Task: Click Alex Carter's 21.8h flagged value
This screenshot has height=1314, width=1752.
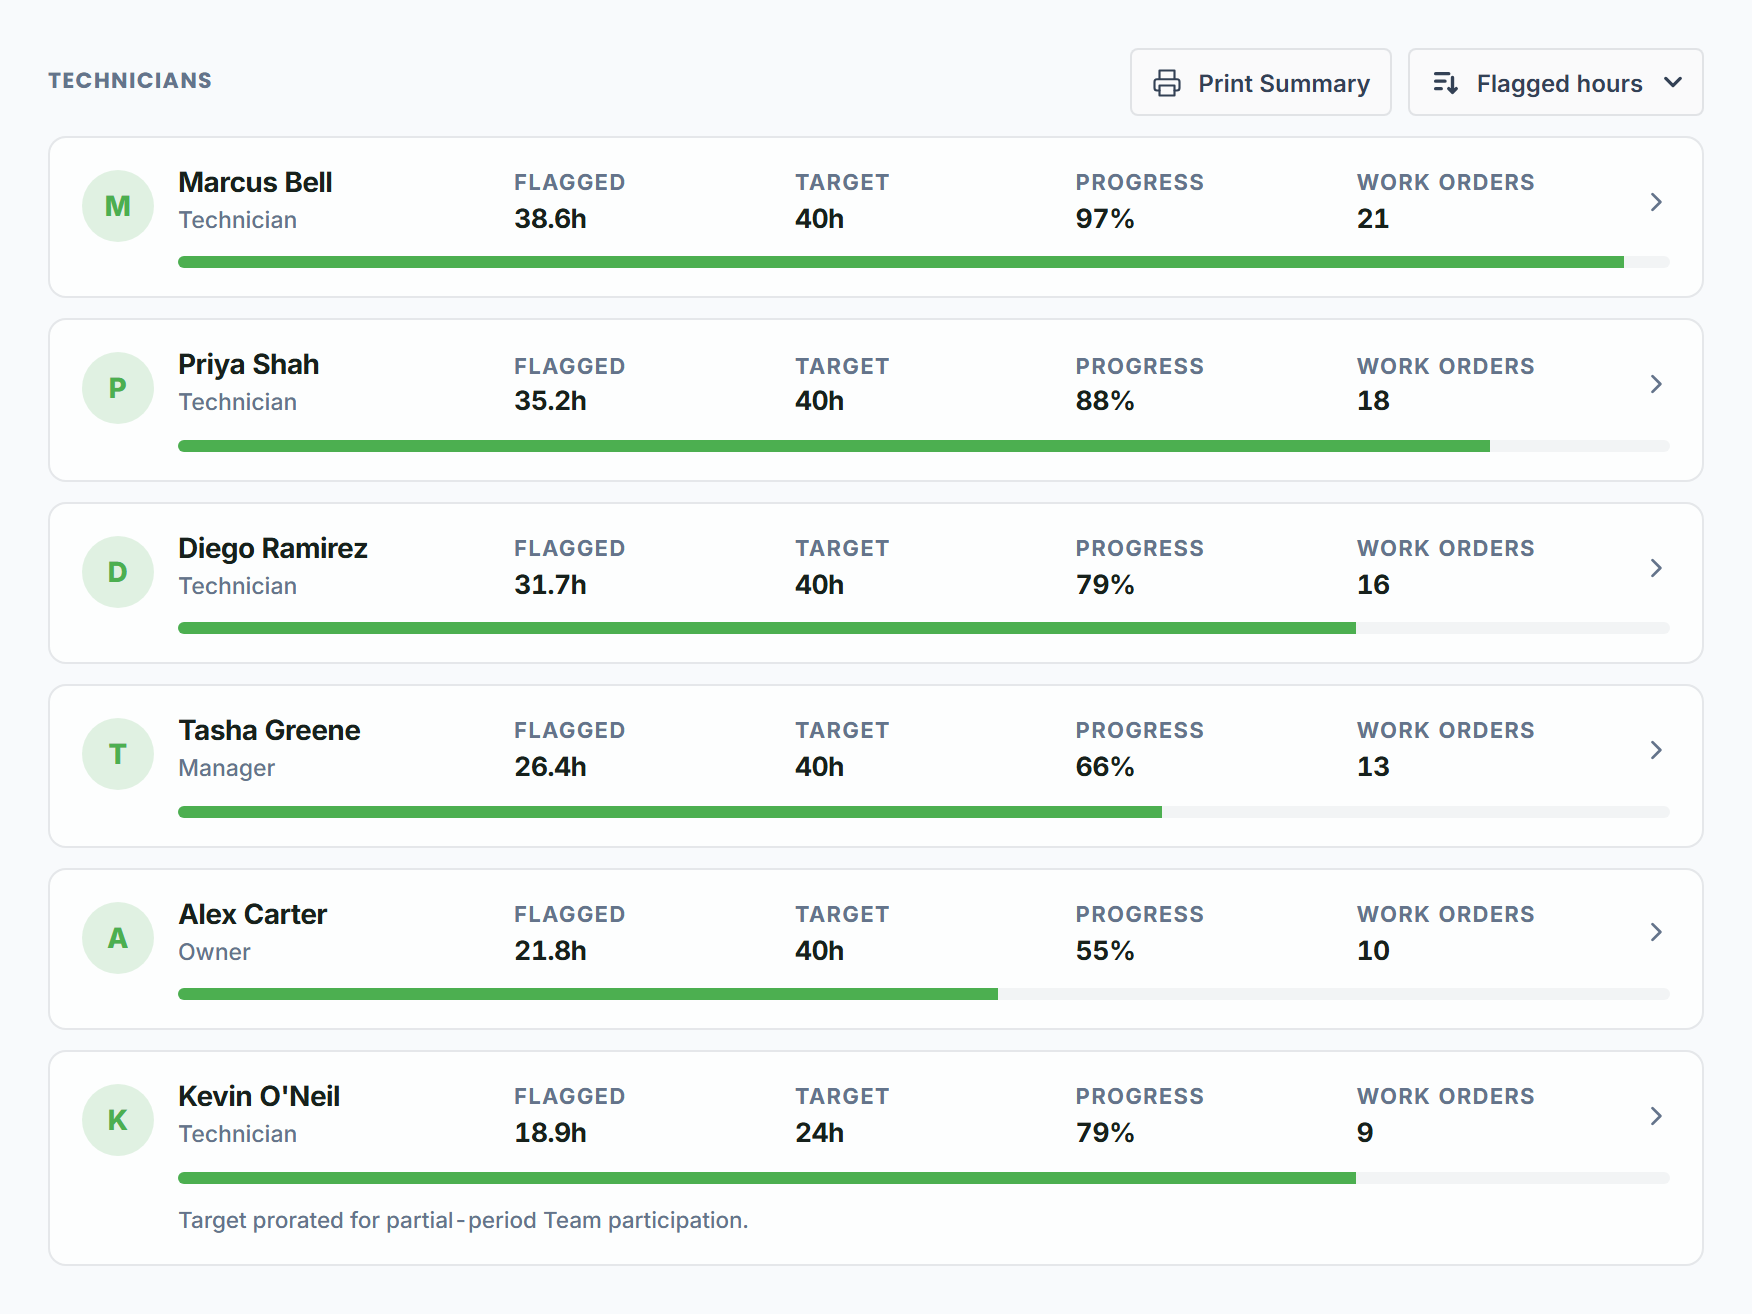Action: [x=550, y=951]
